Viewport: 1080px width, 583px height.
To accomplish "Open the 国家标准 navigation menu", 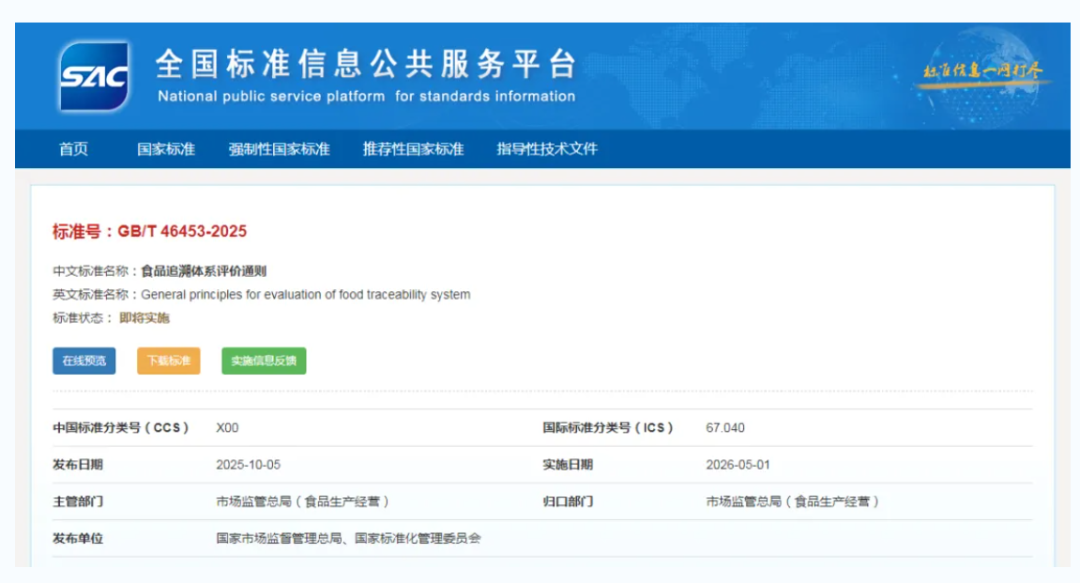I will [x=167, y=148].
